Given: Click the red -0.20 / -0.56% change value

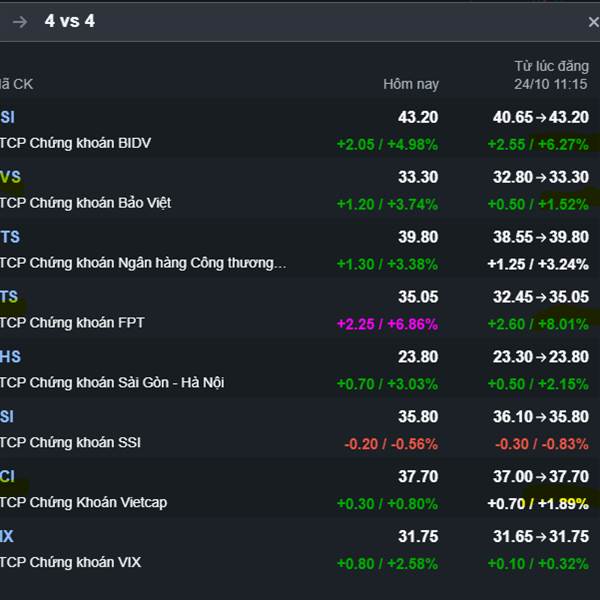Looking at the screenshot, I should point(391,444).
